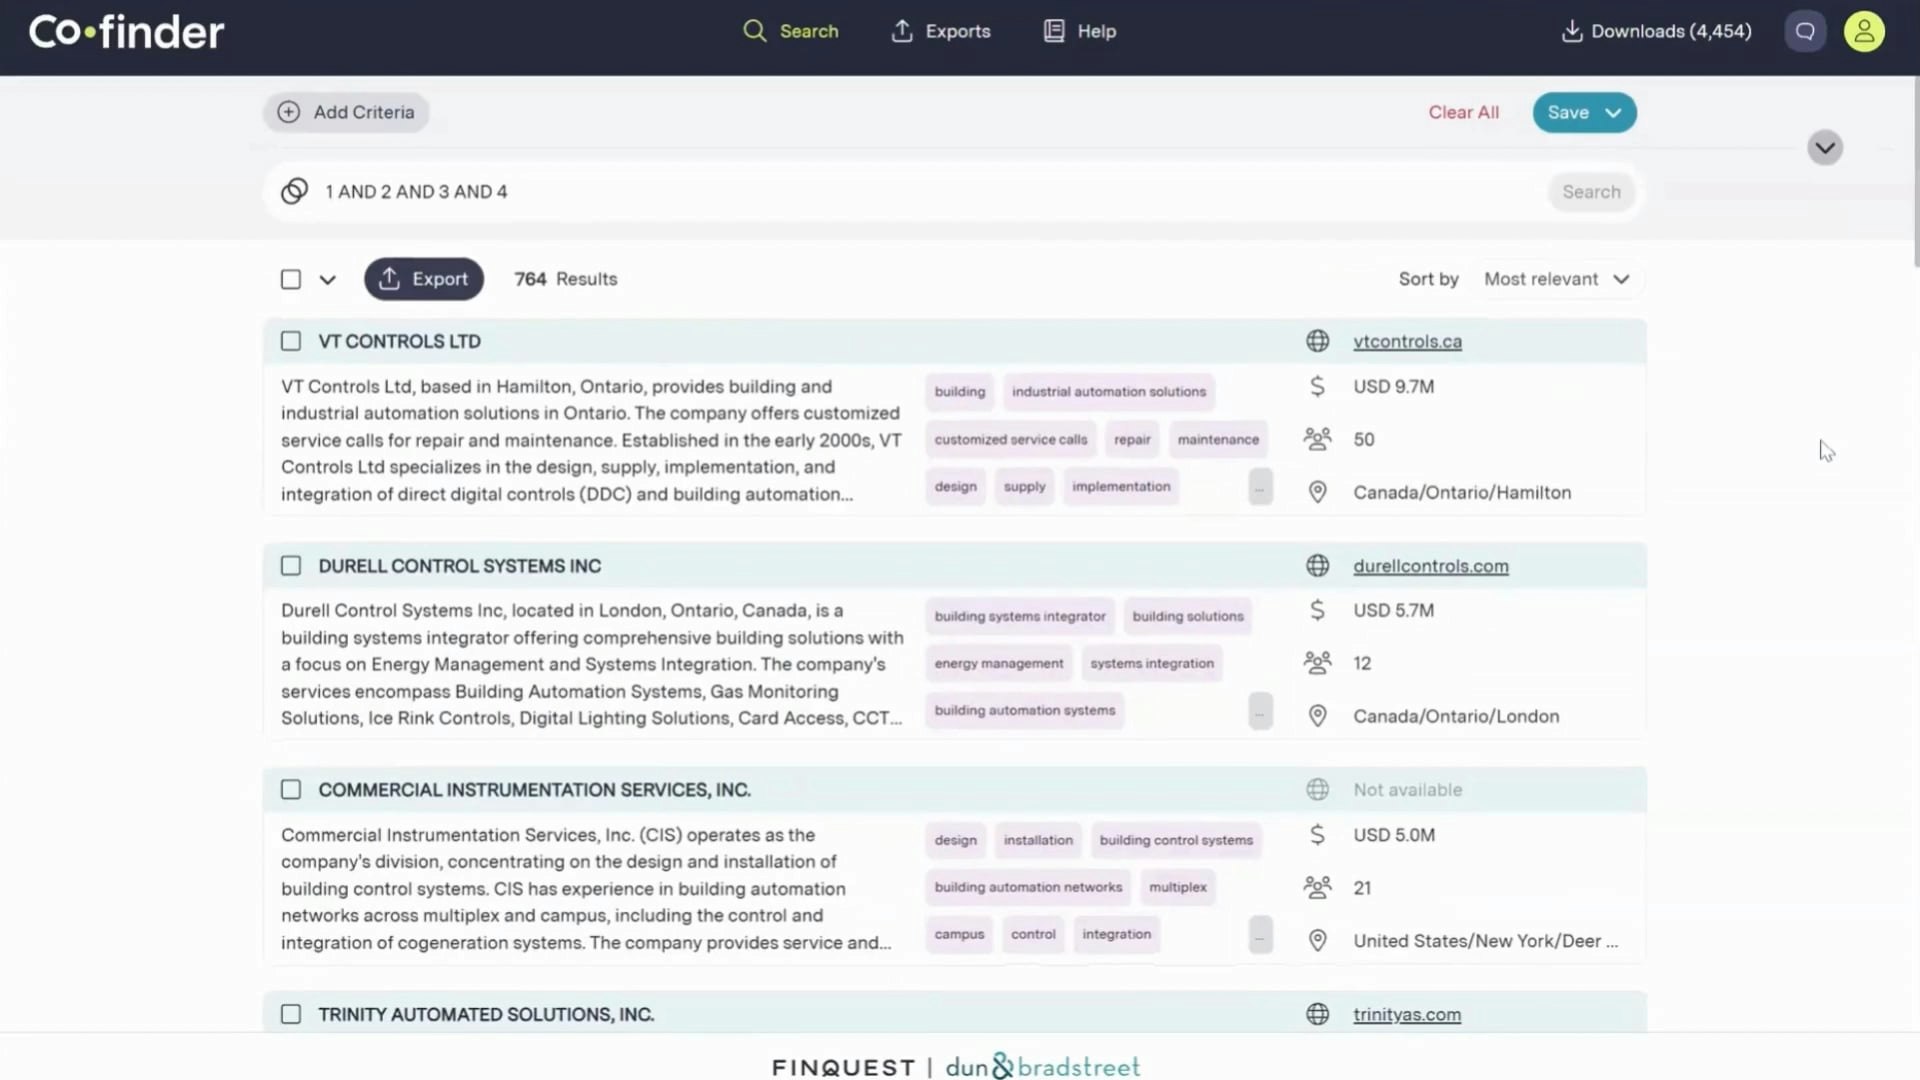This screenshot has height=1080, width=1920.
Task: Click the 'industrial automation solutions' tag
Action: (x=1108, y=392)
